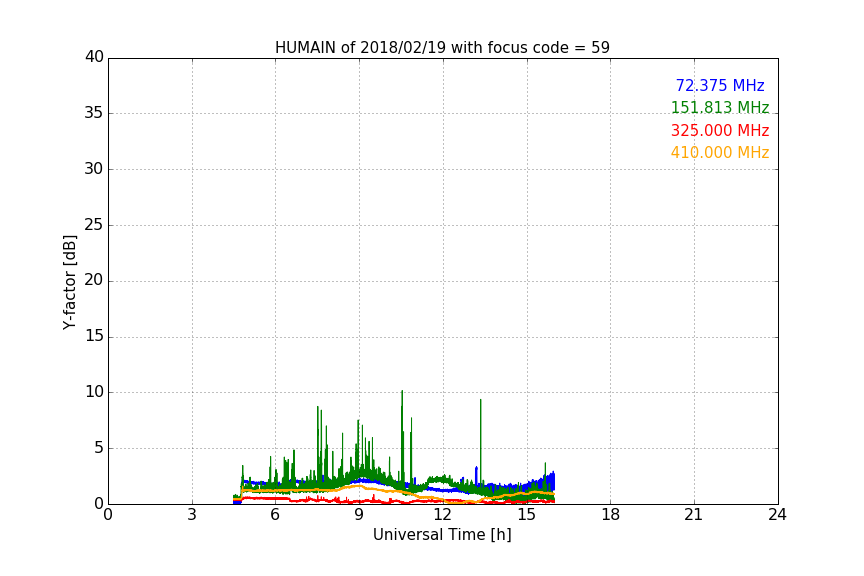The width and height of the screenshot is (864, 576).
Task: Click the x-axis tick value 18
Action: pyautogui.click(x=611, y=515)
